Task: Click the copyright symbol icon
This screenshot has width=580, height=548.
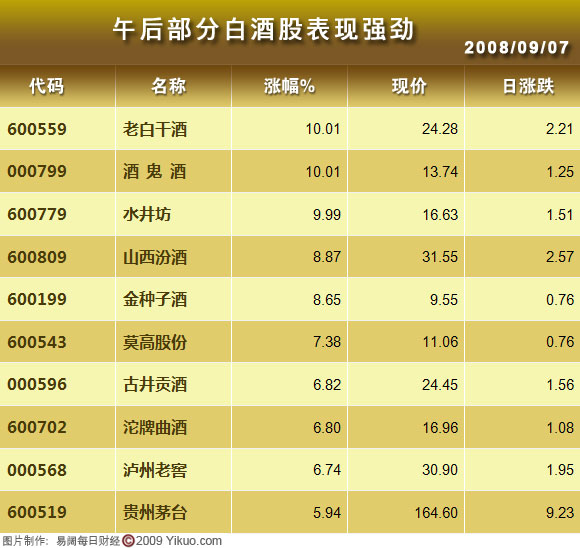Action: click(x=128, y=541)
